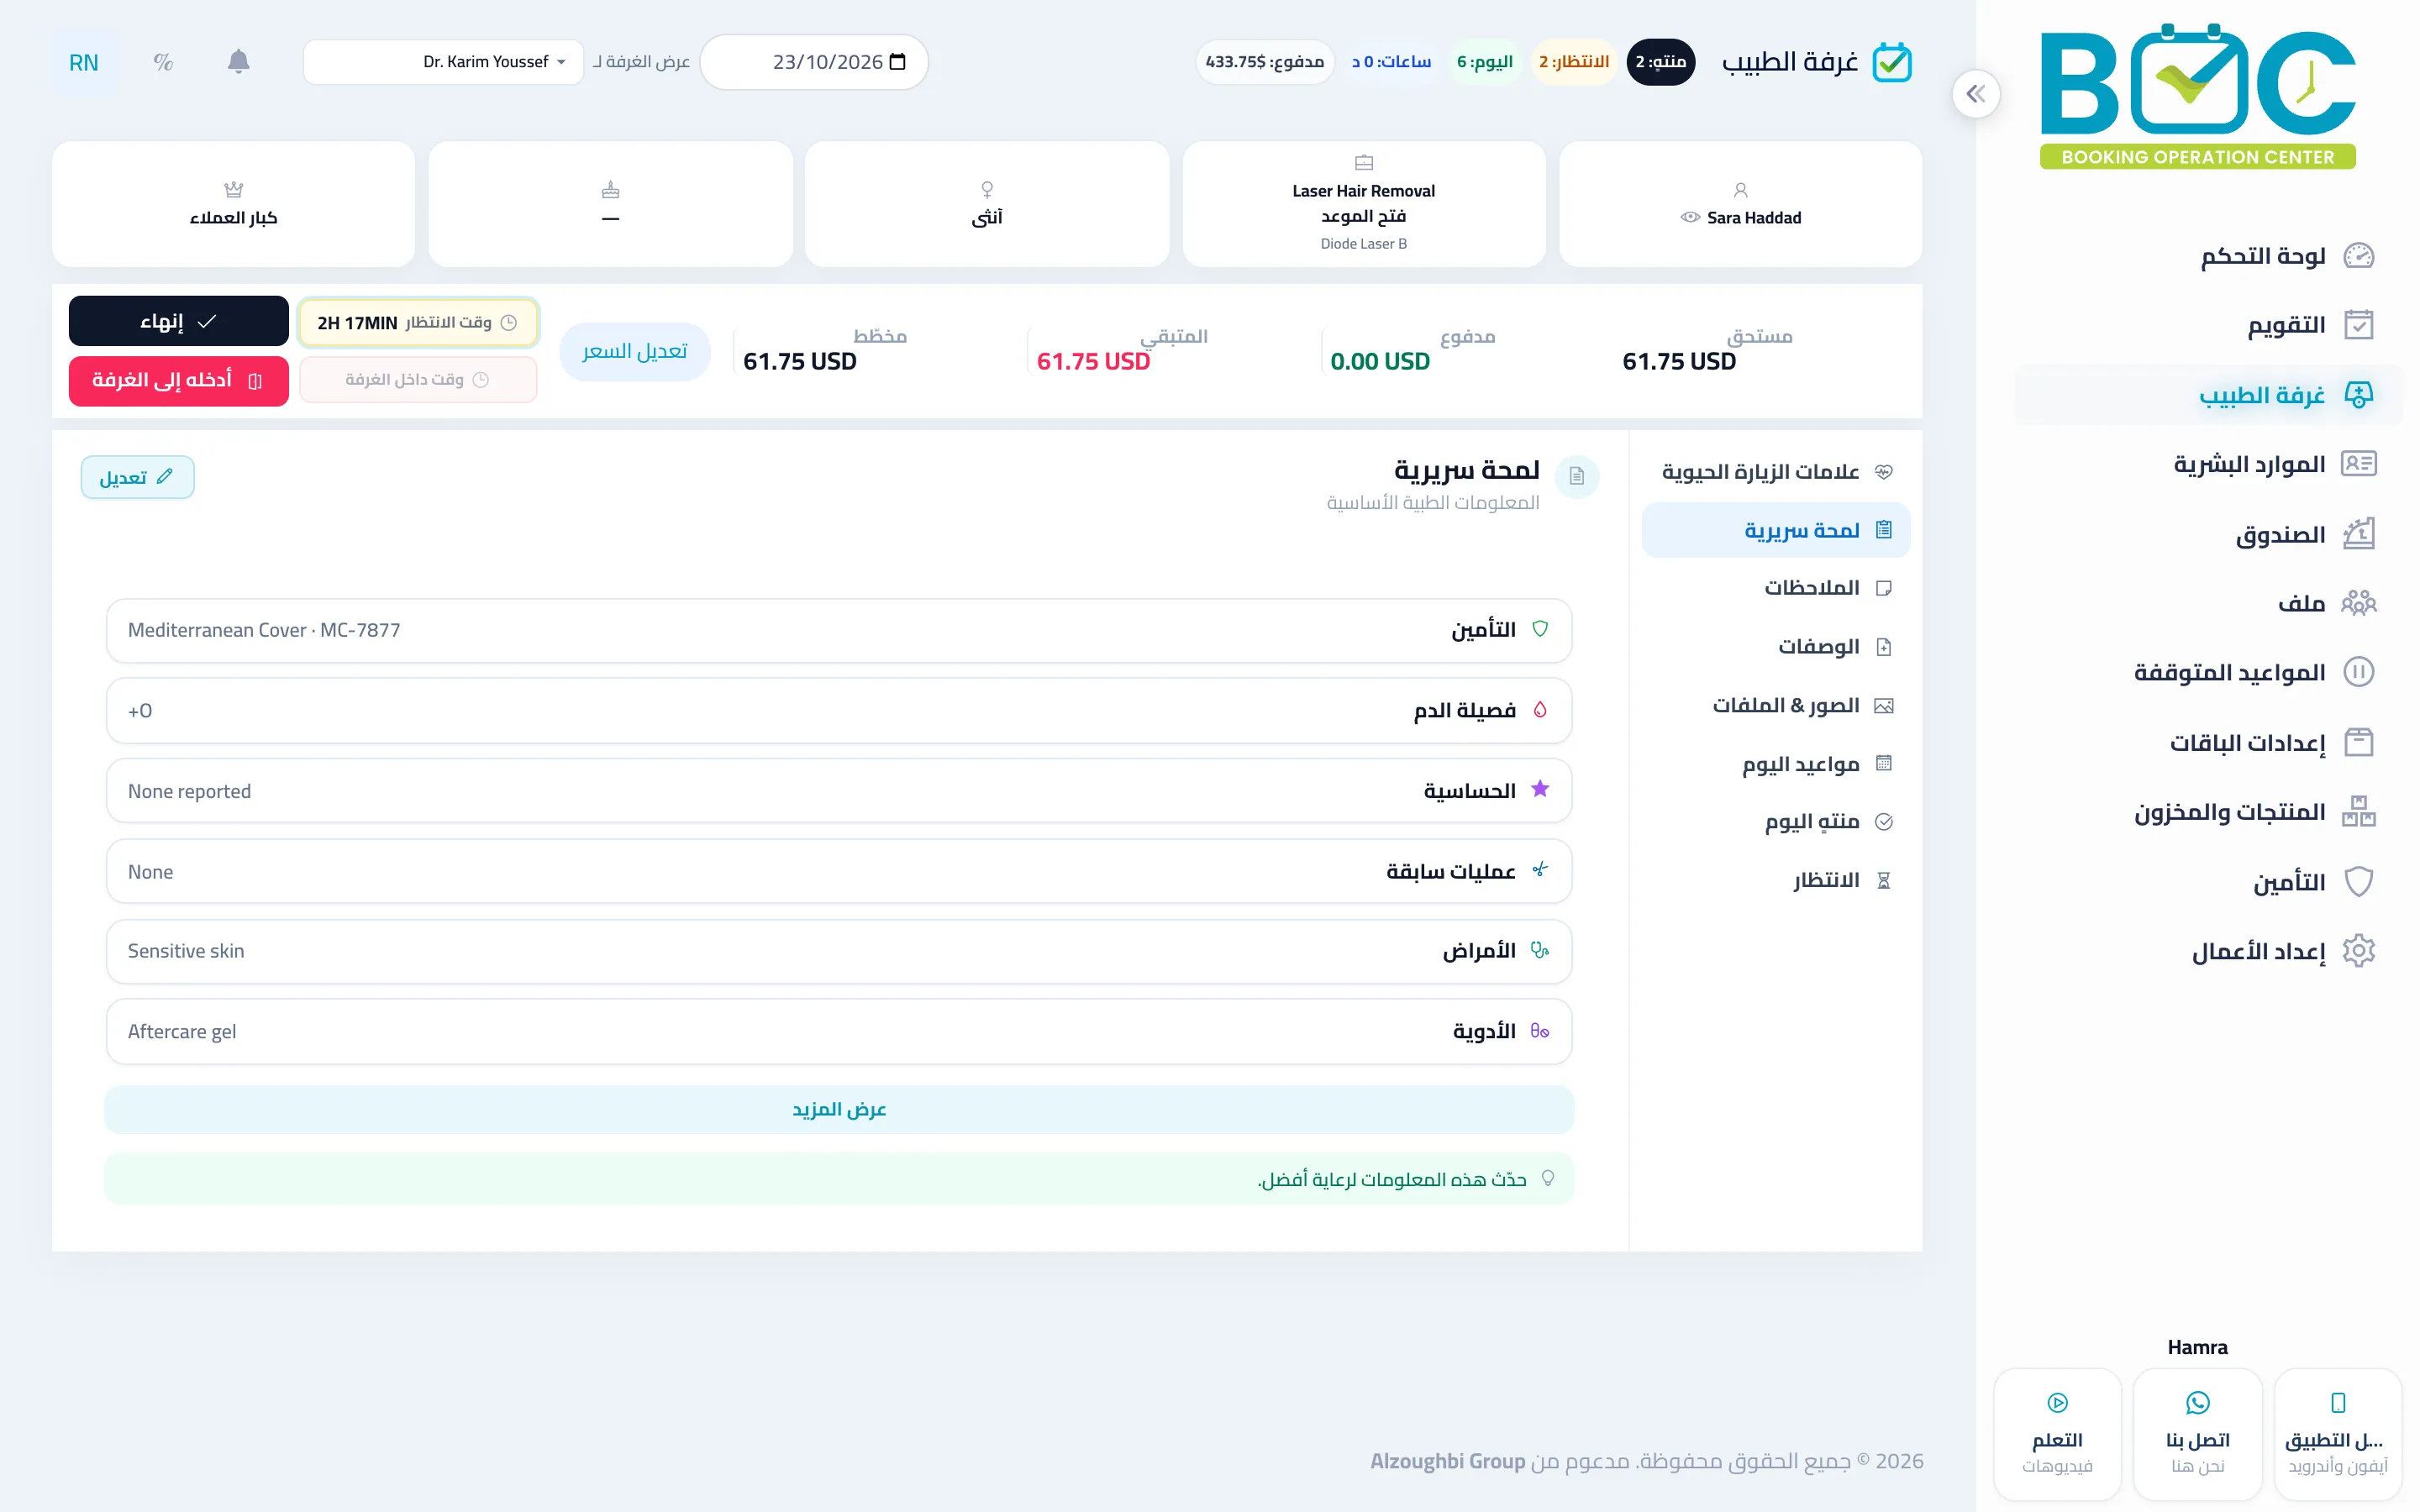Click إعدادات الباقات package icon
2420x1512 pixels.
[2358, 742]
